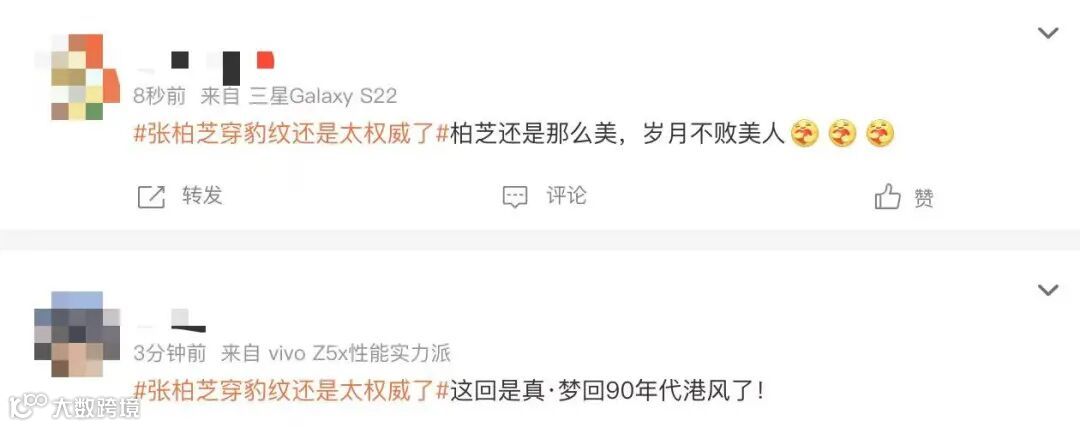The height and width of the screenshot is (427, 1080).
Task: Click the comment bubble icon on first post
Action: pyautogui.click(x=515, y=197)
